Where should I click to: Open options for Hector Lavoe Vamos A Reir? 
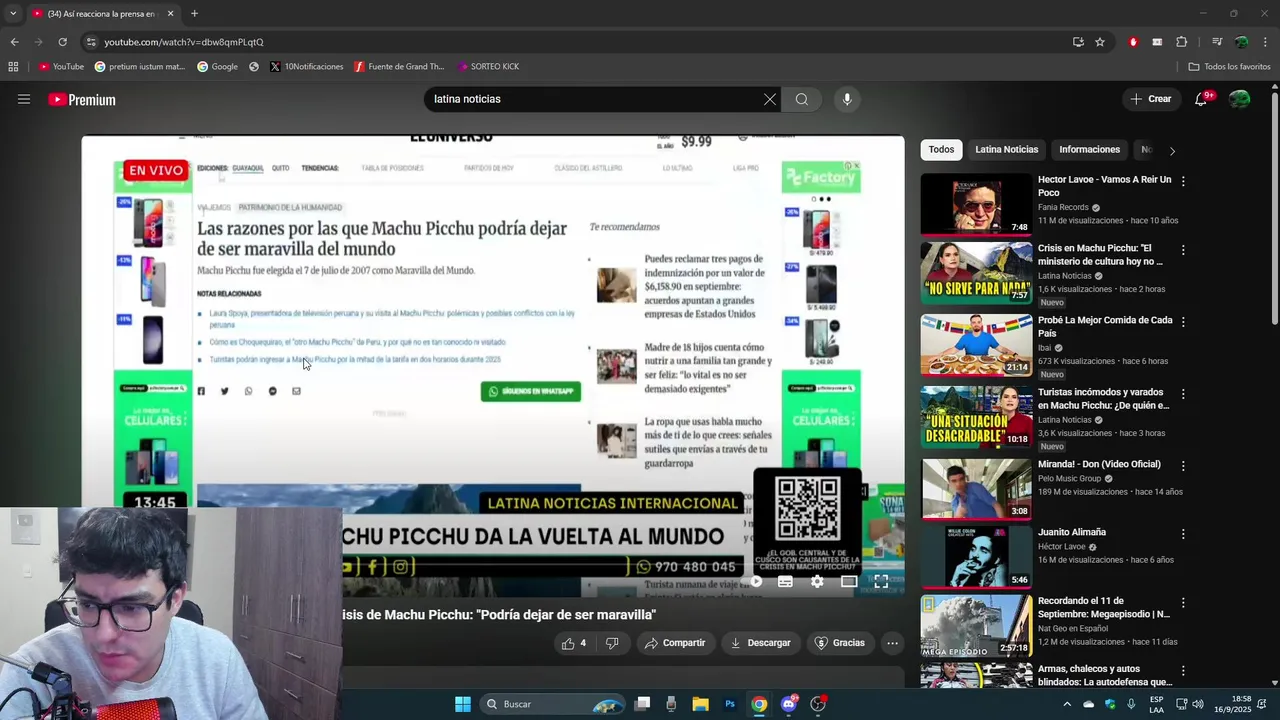tap(1183, 181)
